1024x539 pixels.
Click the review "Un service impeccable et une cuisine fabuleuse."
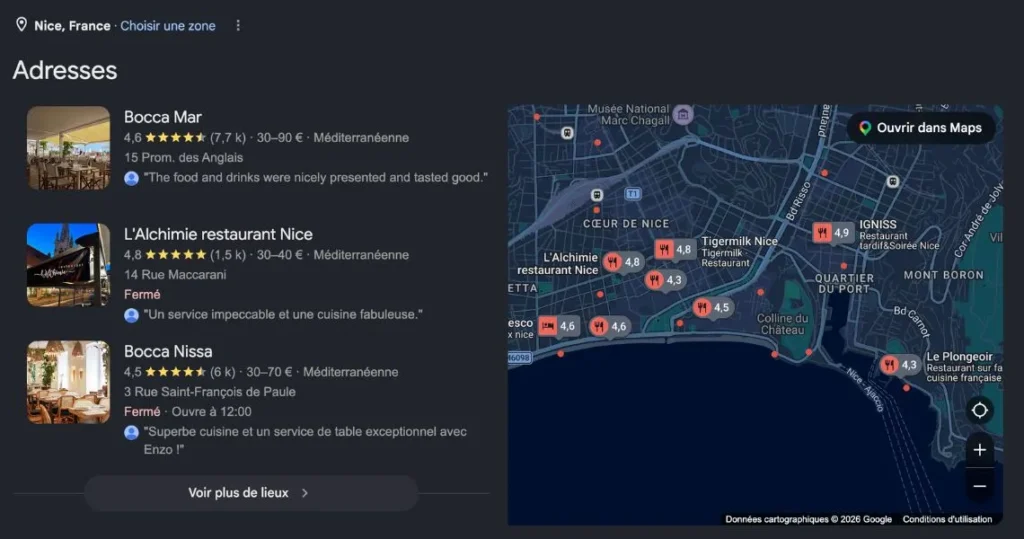point(283,314)
